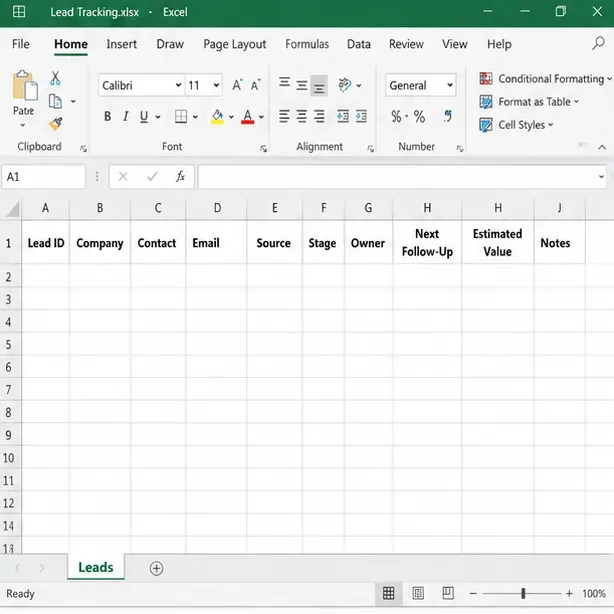Screen dimensions: 614x614
Task: Click the Insert Function fx button
Action: [x=180, y=177]
